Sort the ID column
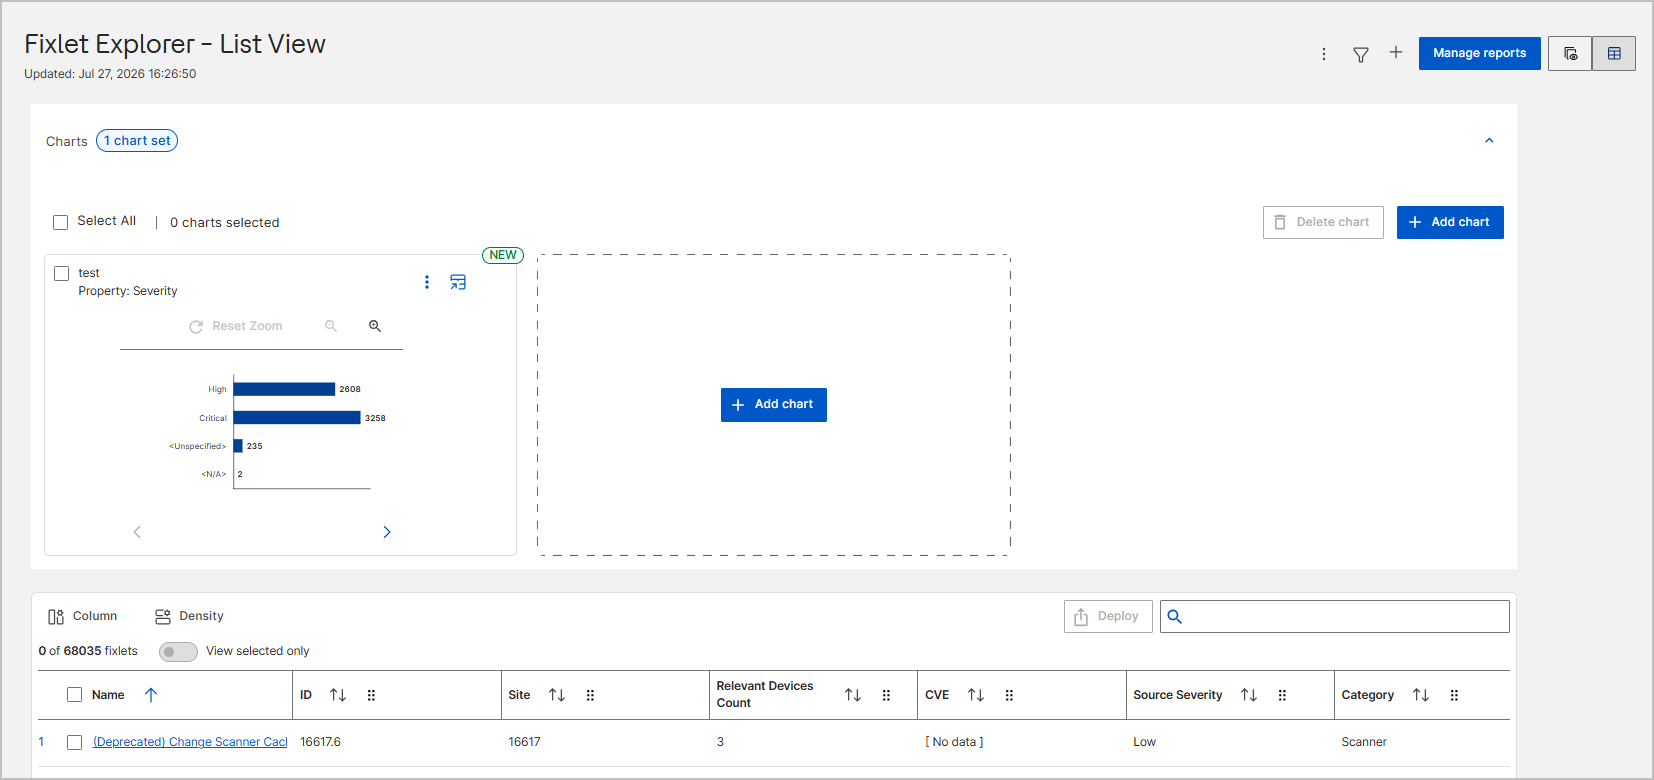 338,695
